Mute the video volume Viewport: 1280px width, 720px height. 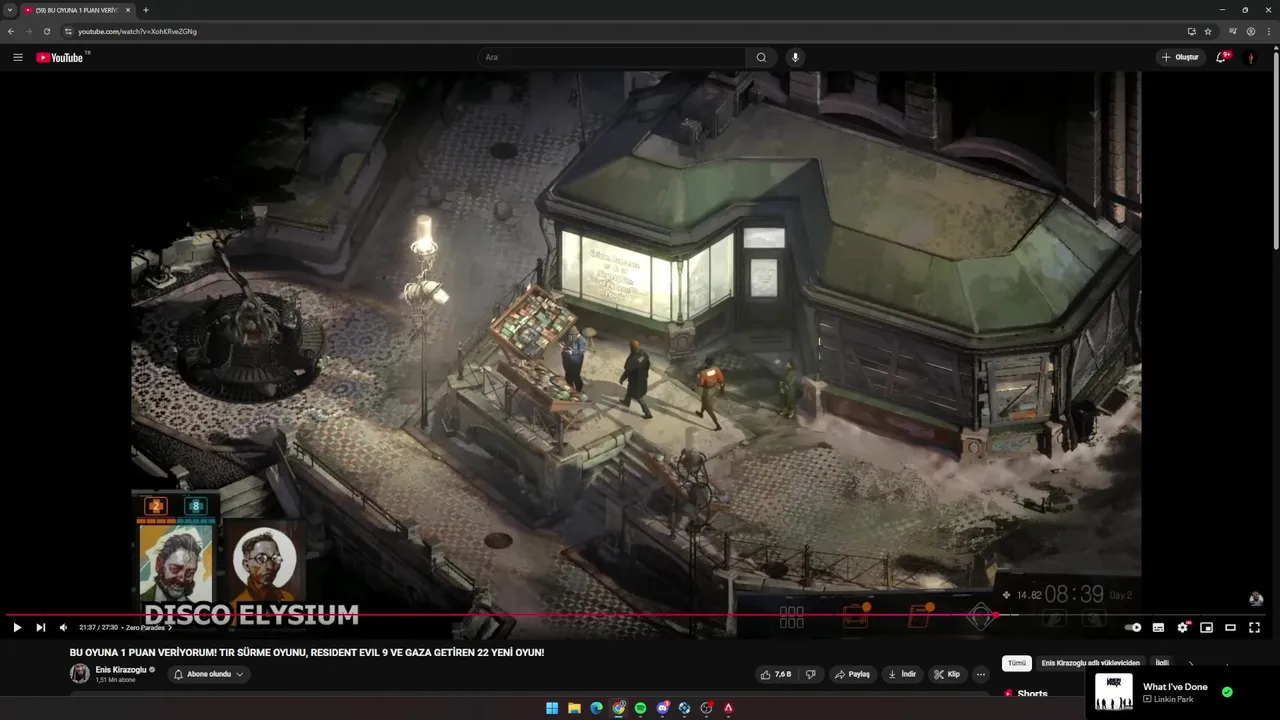click(63, 627)
